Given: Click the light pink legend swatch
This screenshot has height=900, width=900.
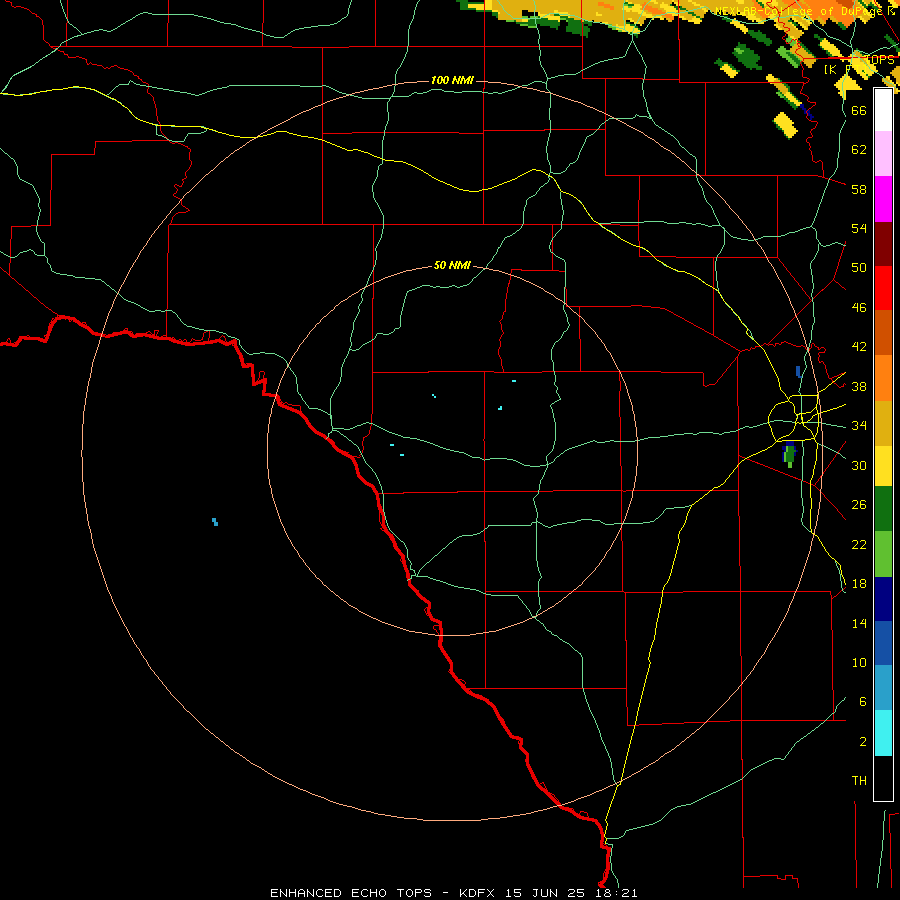Looking at the screenshot, I should [x=883, y=154].
